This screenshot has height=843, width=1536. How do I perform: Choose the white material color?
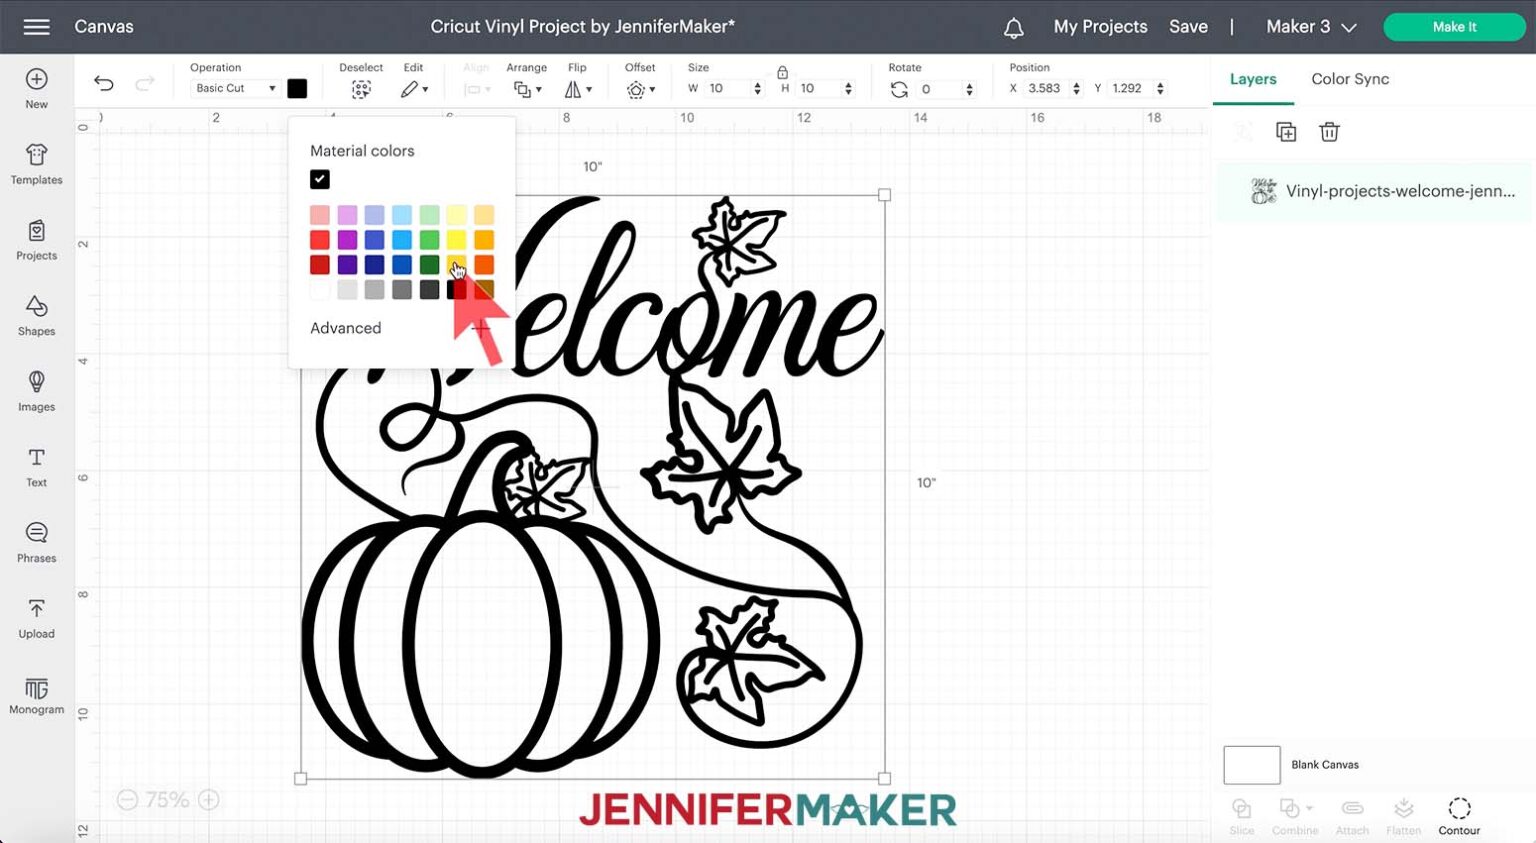pos(320,290)
